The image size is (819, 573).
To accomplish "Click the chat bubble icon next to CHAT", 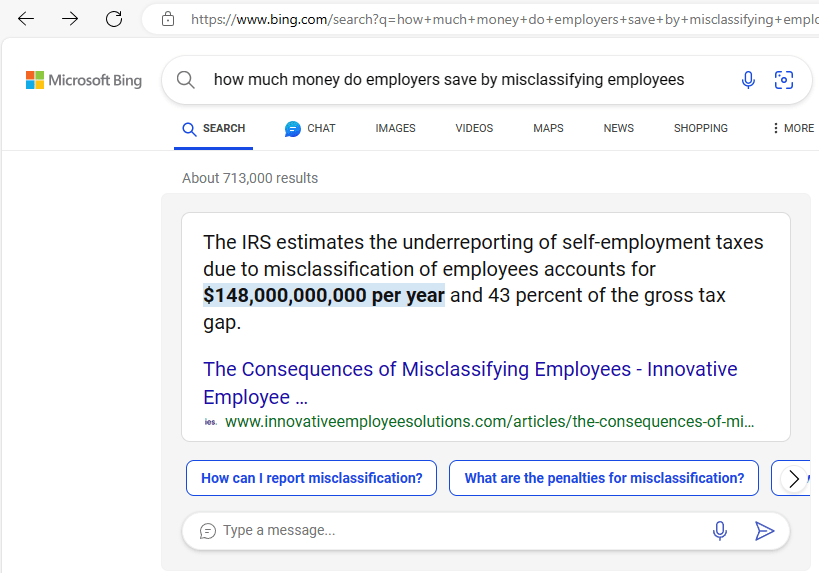I will [292, 128].
